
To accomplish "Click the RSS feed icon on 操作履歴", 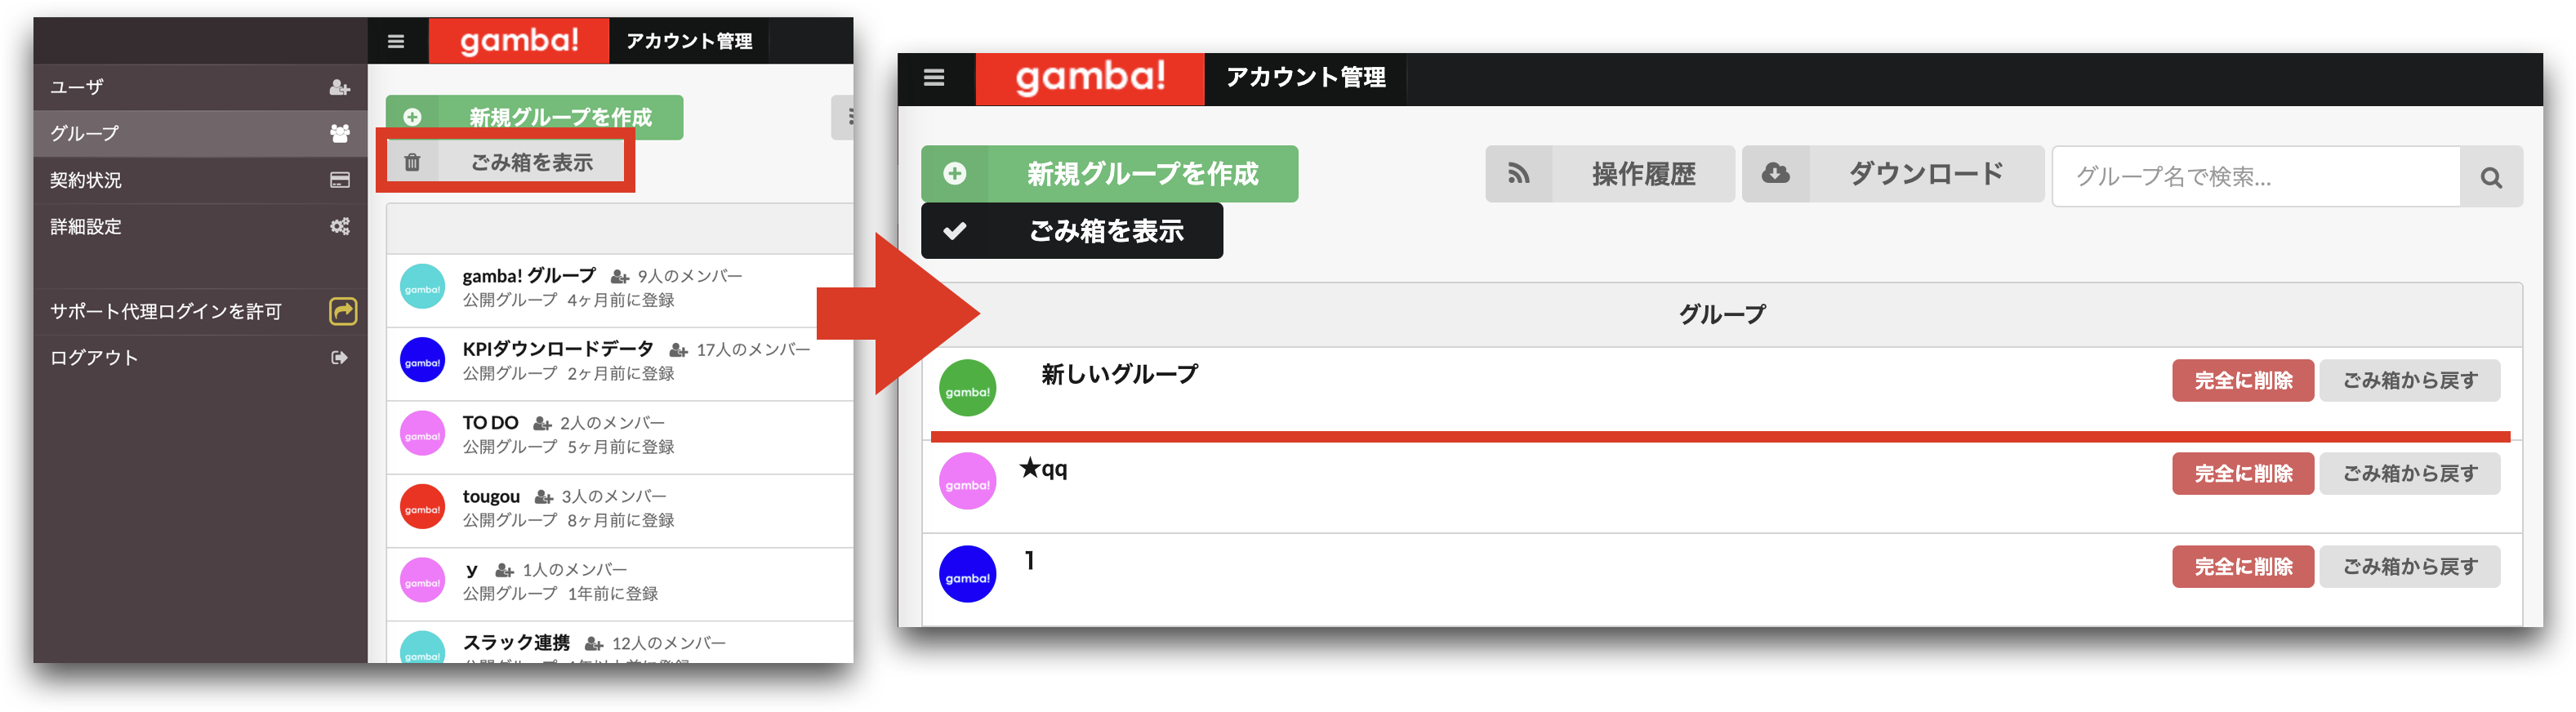I will pyautogui.click(x=1518, y=174).
